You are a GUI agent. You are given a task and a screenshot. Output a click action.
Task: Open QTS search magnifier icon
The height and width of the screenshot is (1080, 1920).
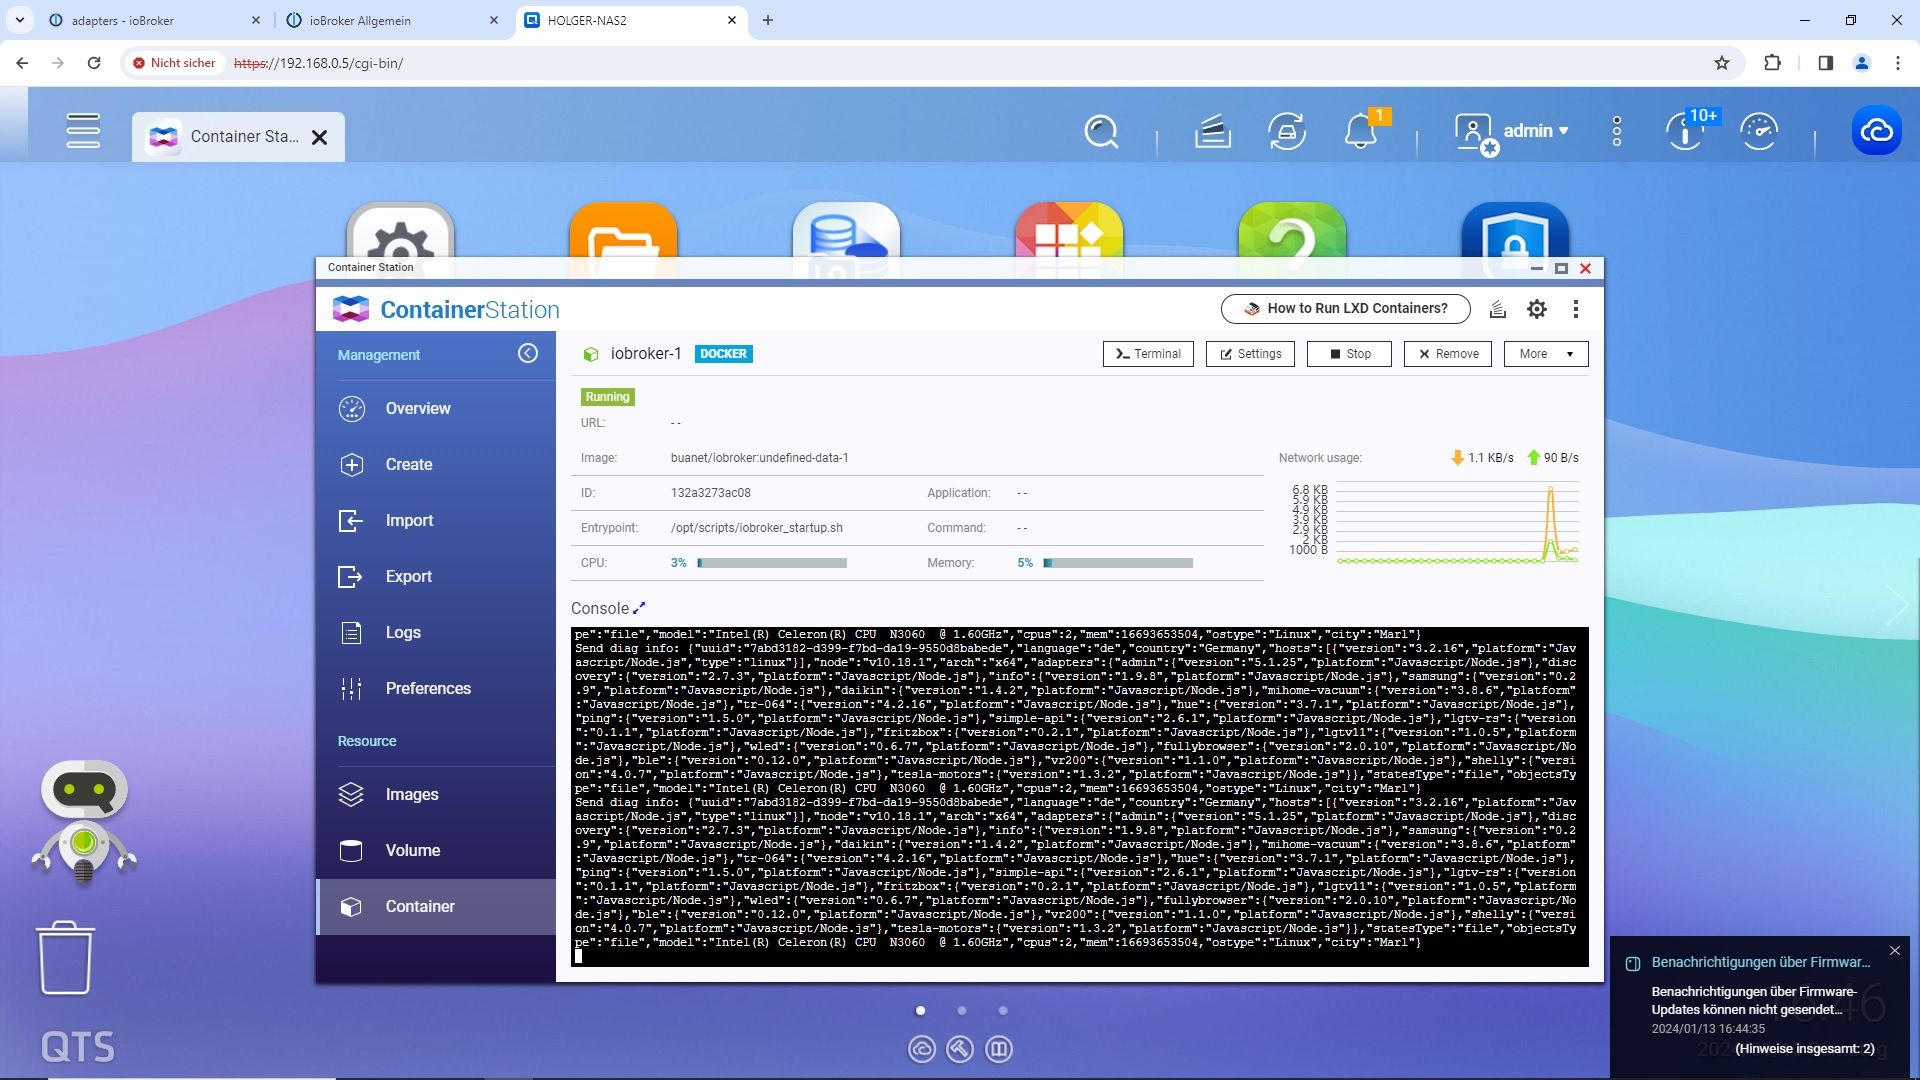pyautogui.click(x=1101, y=131)
